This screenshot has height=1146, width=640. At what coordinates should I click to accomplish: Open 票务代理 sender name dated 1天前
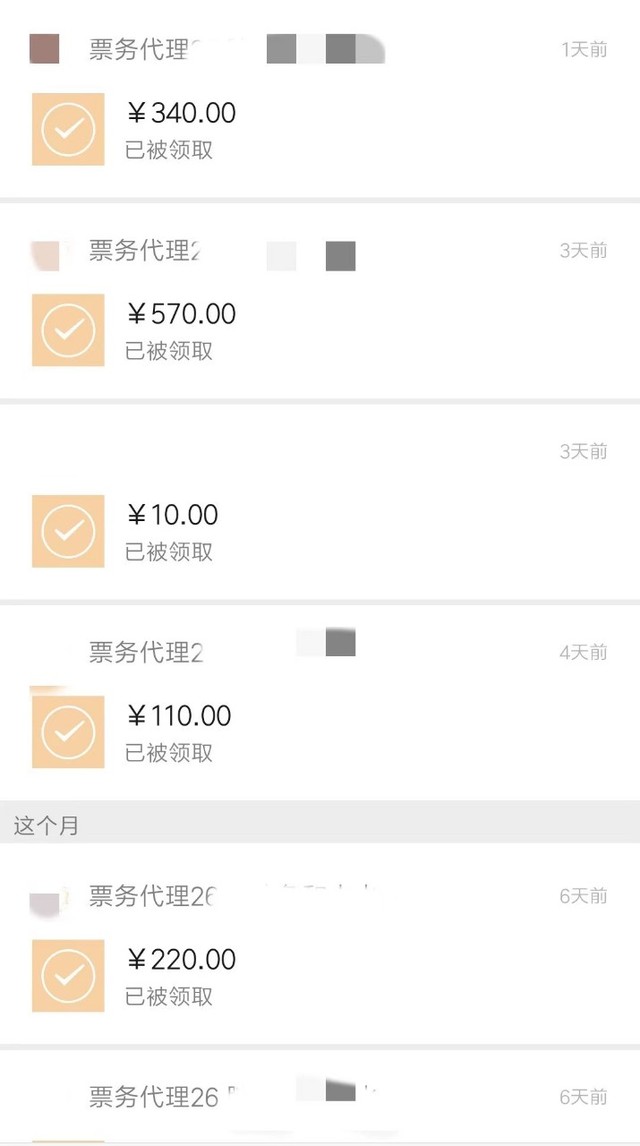click(140, 50)
